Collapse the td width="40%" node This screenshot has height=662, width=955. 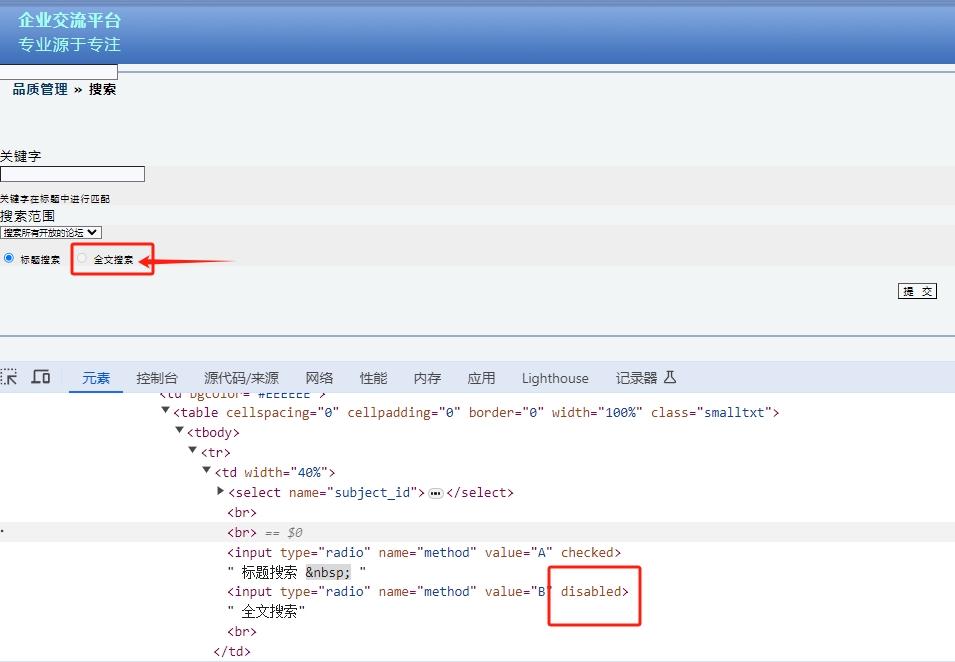(x=207, y=472)
